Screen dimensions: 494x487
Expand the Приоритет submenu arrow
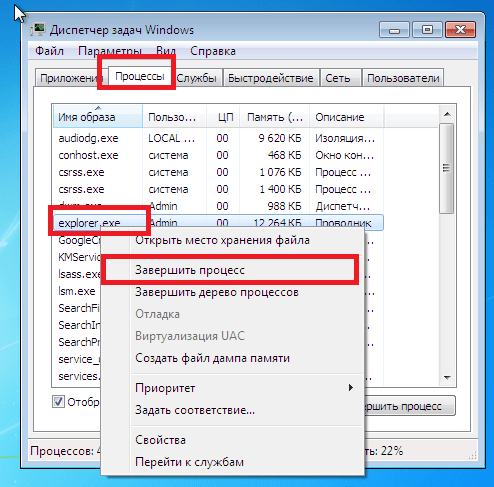(351, 388)
